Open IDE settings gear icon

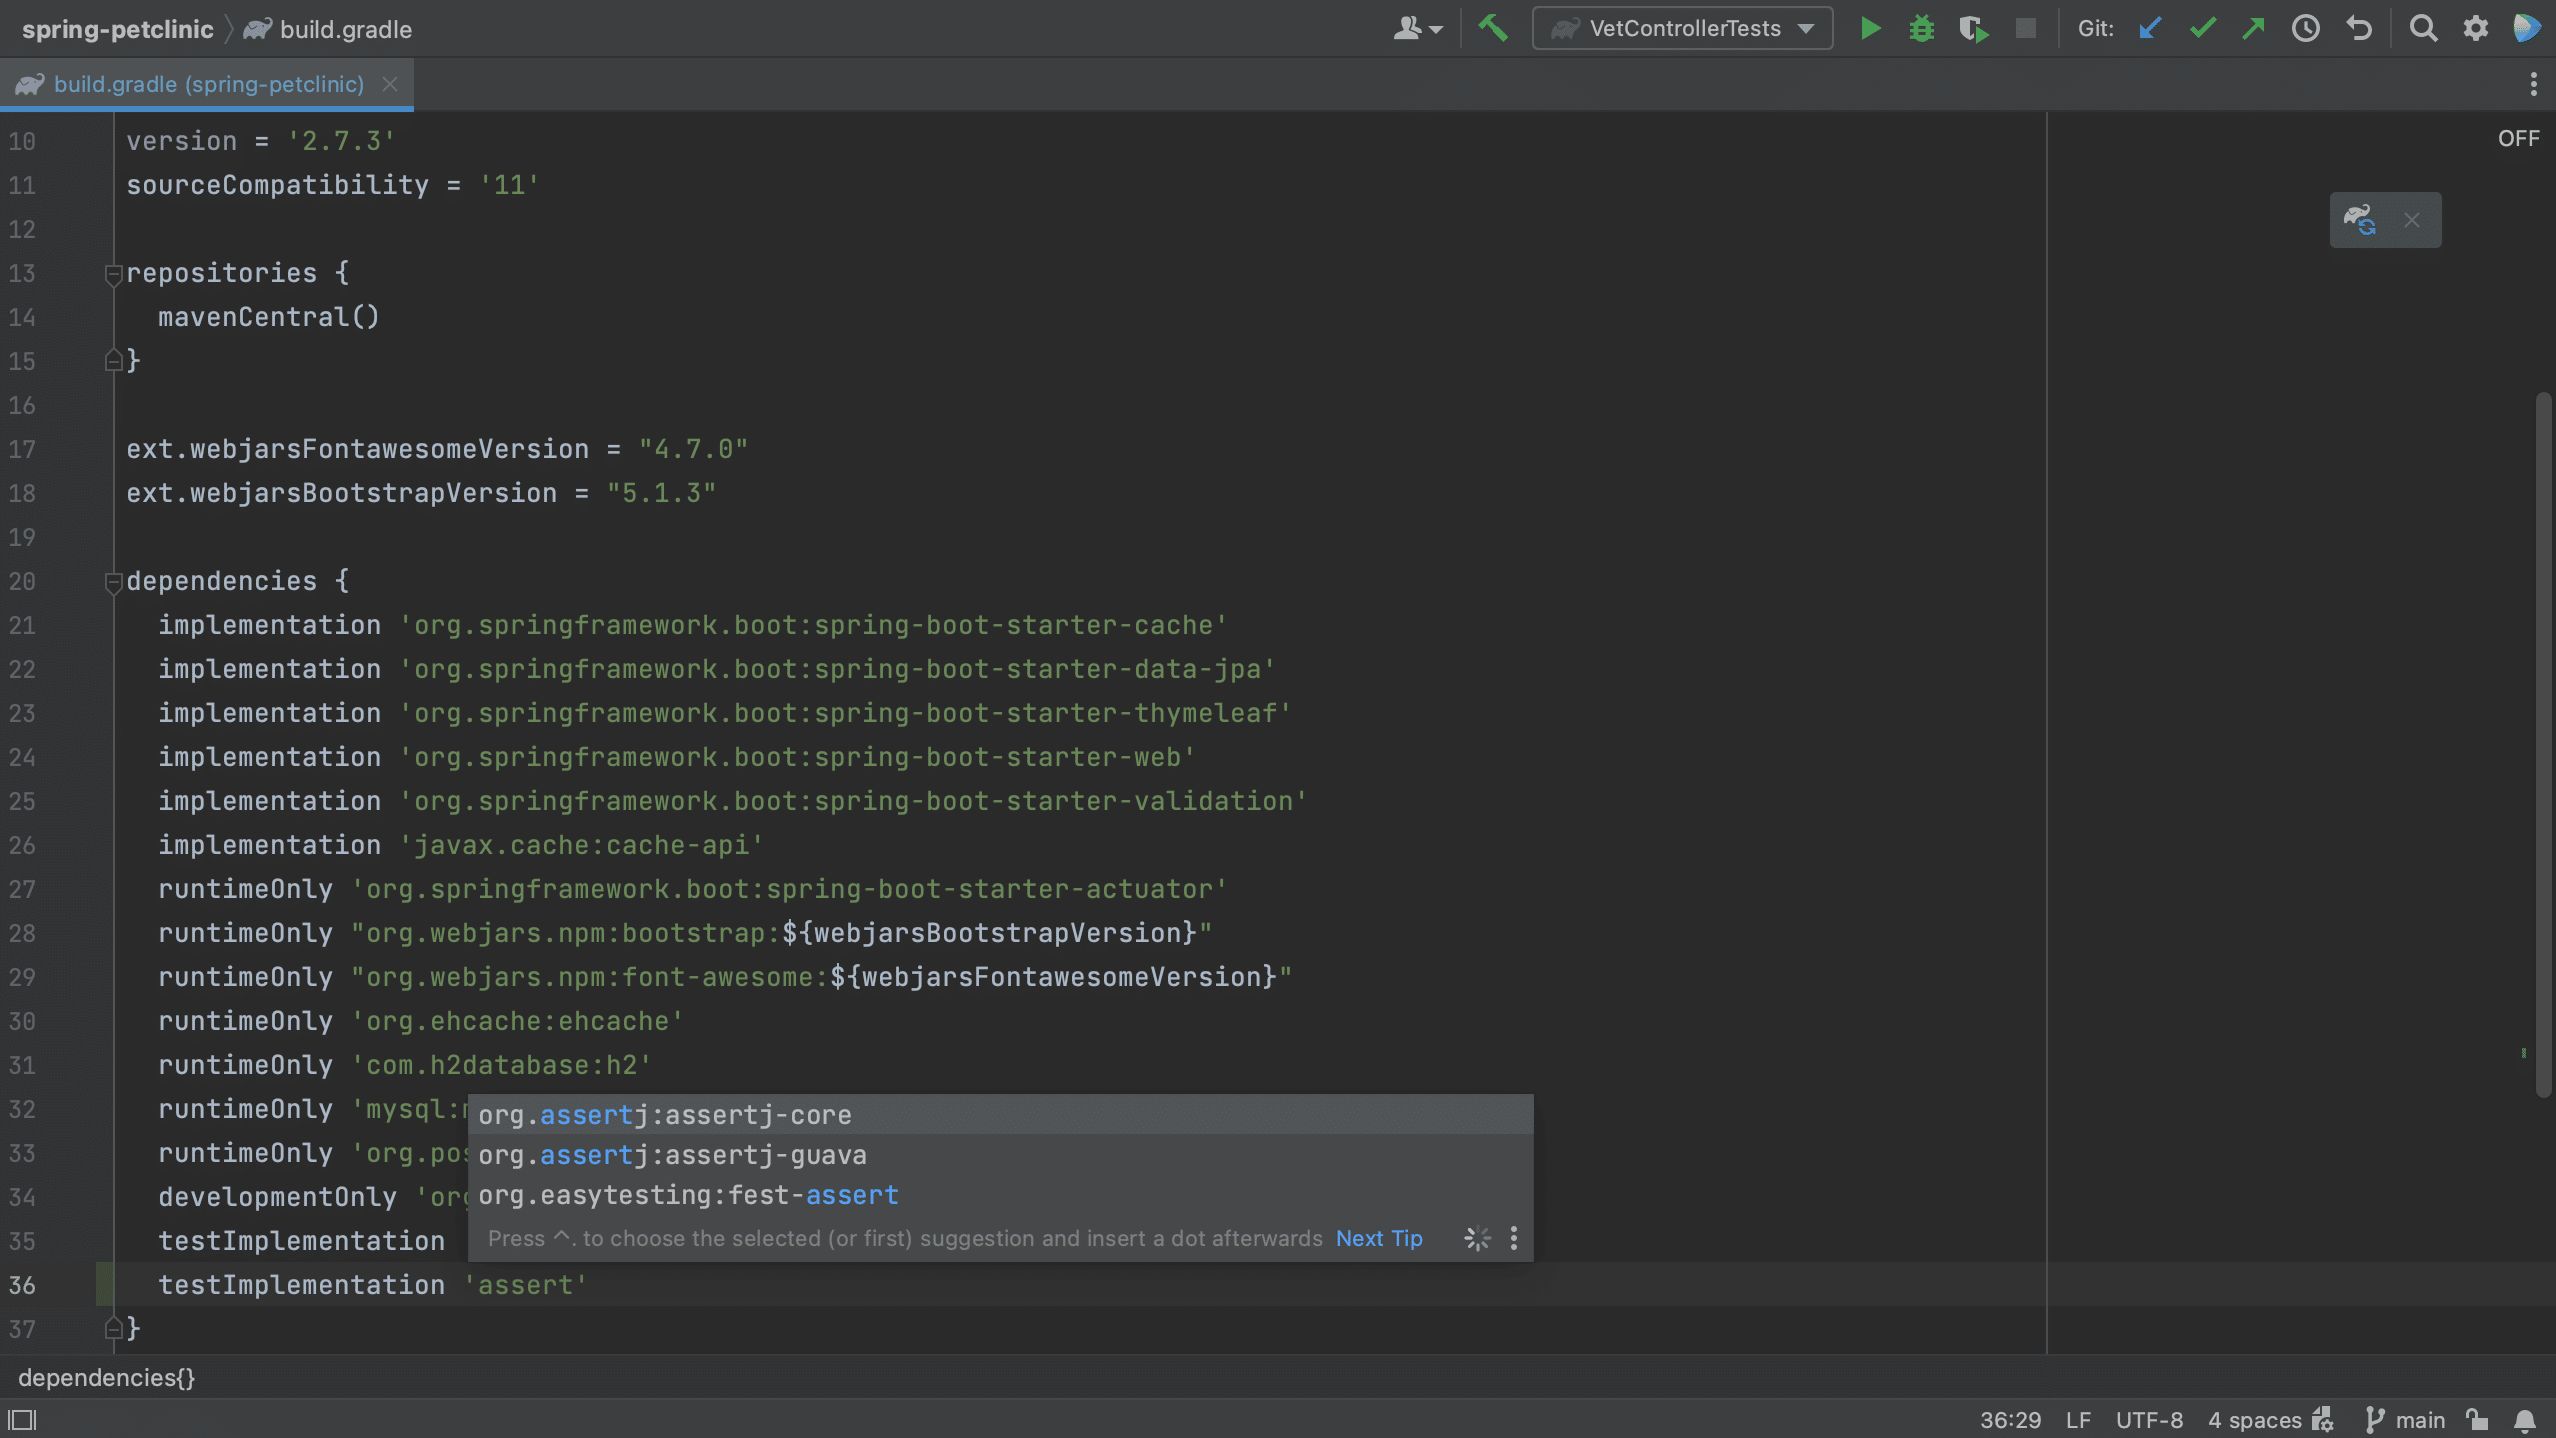2475,28
